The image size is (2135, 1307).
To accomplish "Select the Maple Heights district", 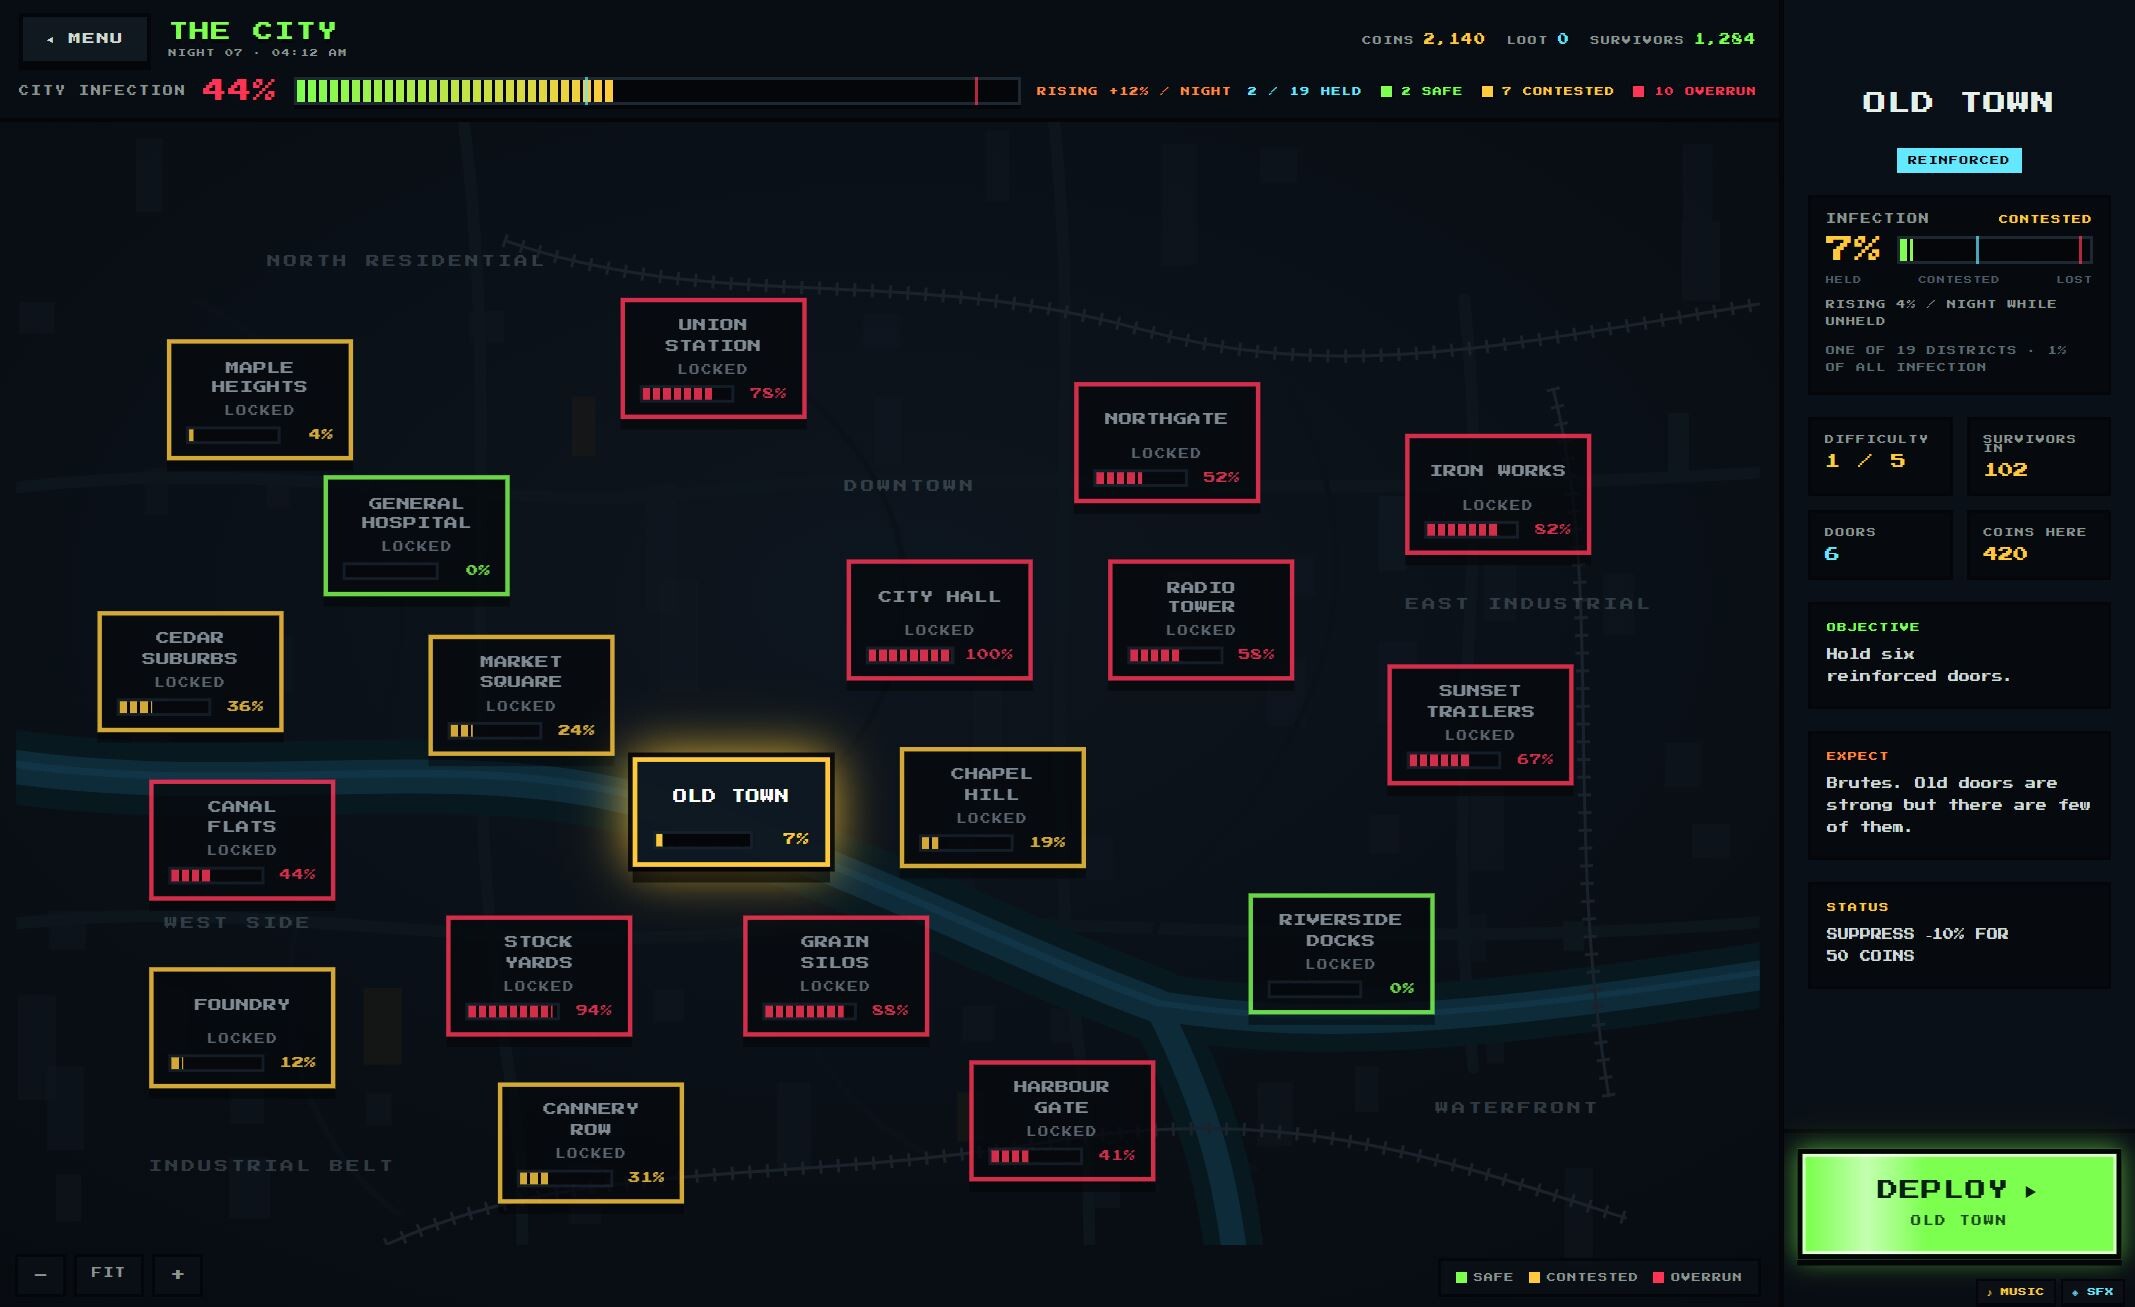I will [x=260, y=400].
